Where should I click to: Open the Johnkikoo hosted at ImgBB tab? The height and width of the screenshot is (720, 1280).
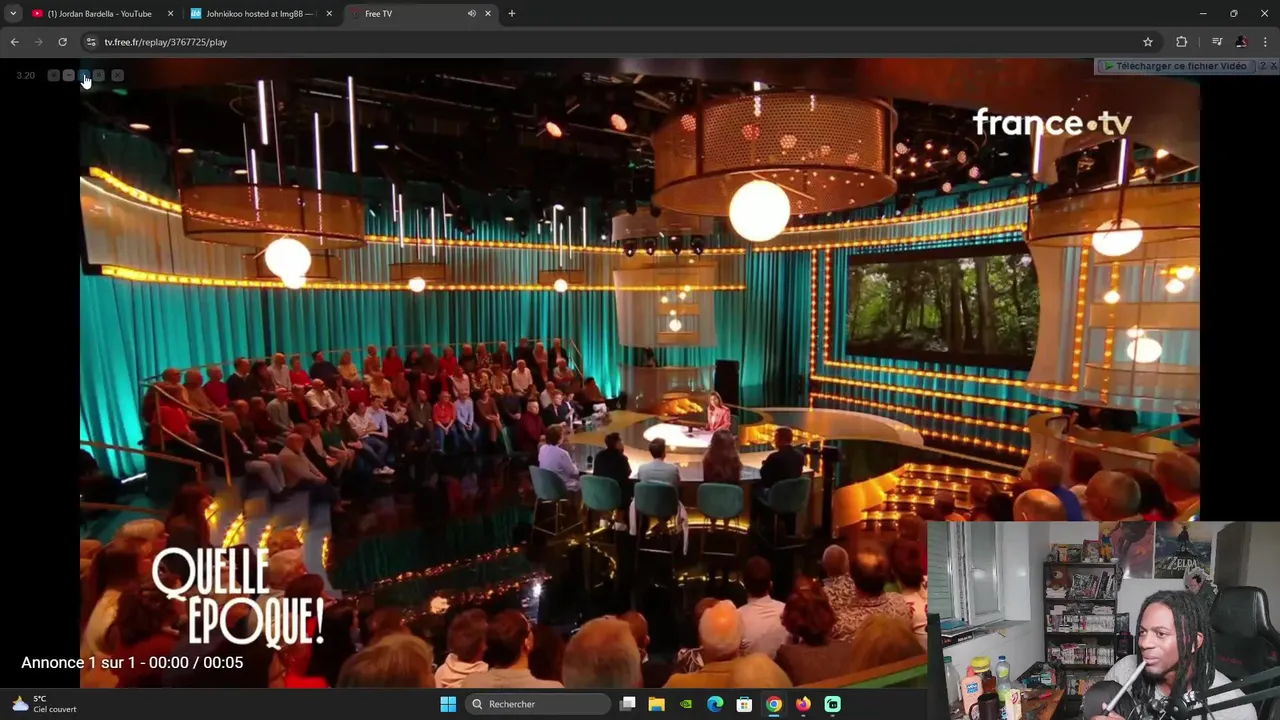[x=260, y=14]
